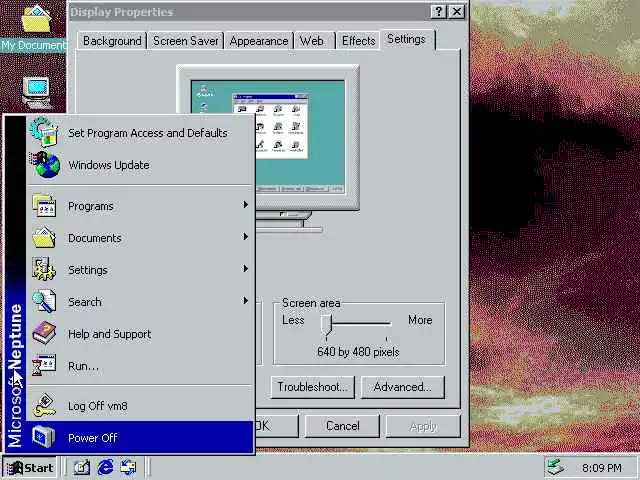The height and width of the screenshot is (480, 640).
Task: Choose Windows Update menu entry
Action: coord(140,165)
